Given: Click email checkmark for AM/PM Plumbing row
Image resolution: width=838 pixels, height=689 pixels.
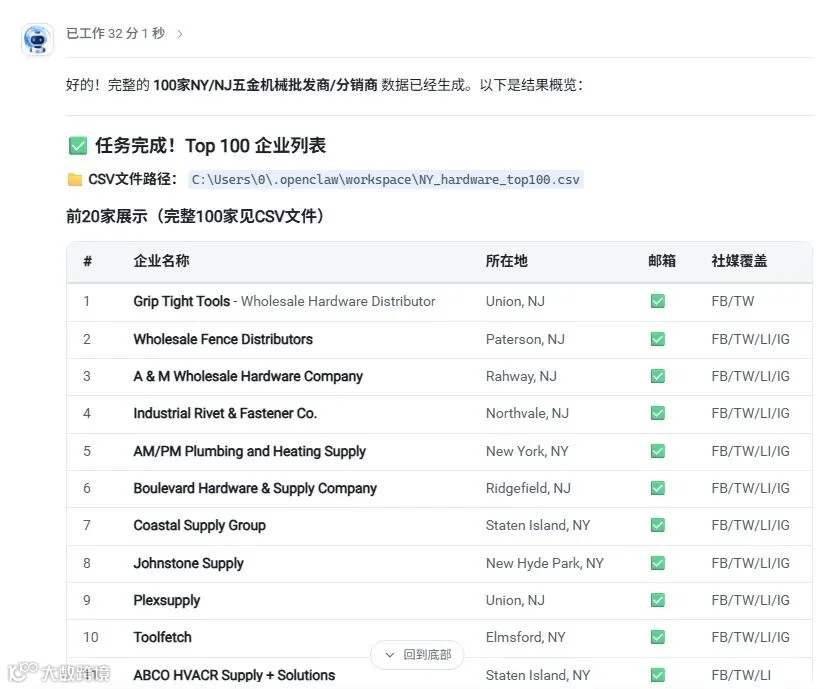Looking at the screenshot, I should (658, 451).
